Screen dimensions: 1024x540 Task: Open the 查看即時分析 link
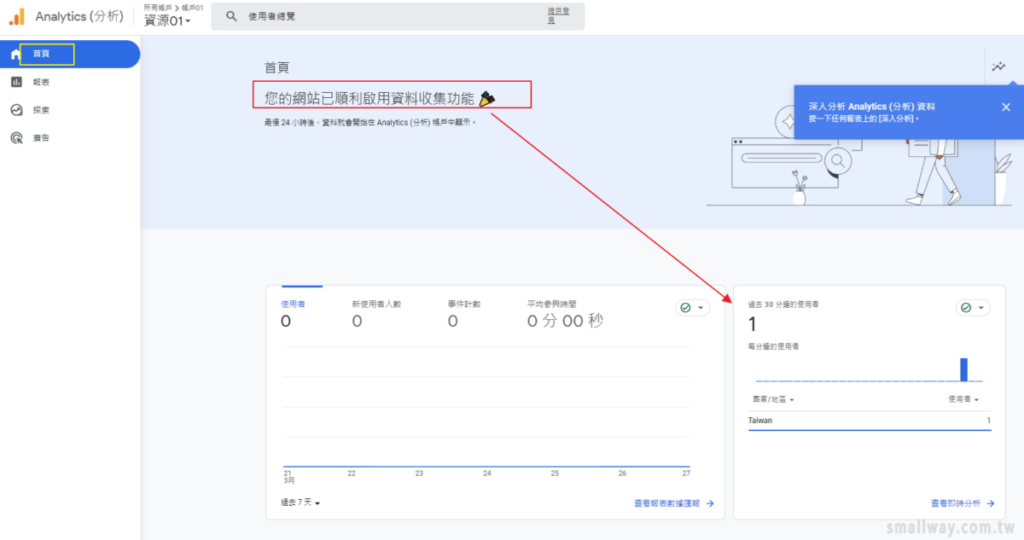(x=962, y=503)
